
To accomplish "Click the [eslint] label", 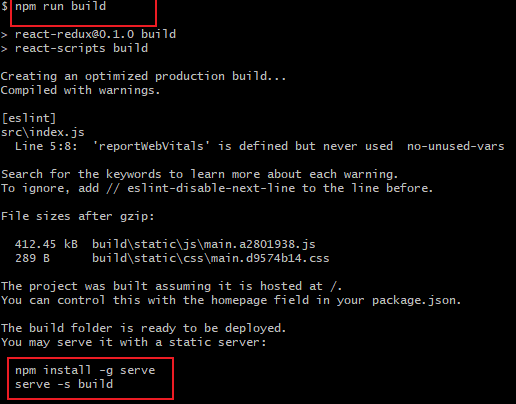I will pyautogui.click(x=29, y=118).
